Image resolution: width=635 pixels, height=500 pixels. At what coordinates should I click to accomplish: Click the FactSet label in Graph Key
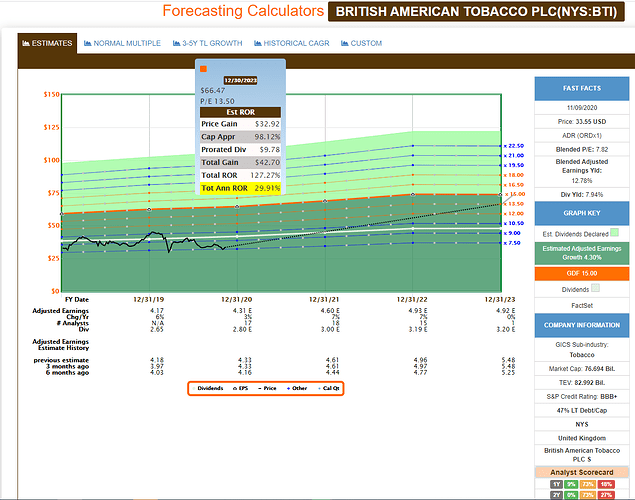582,306
